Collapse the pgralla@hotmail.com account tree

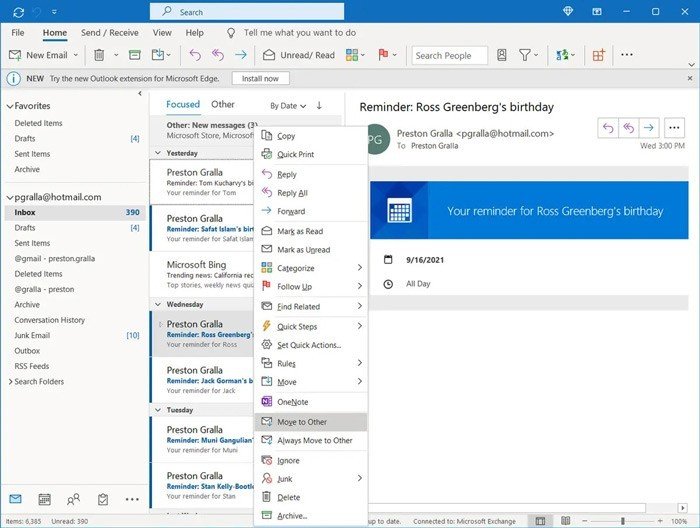coord(10,197)
